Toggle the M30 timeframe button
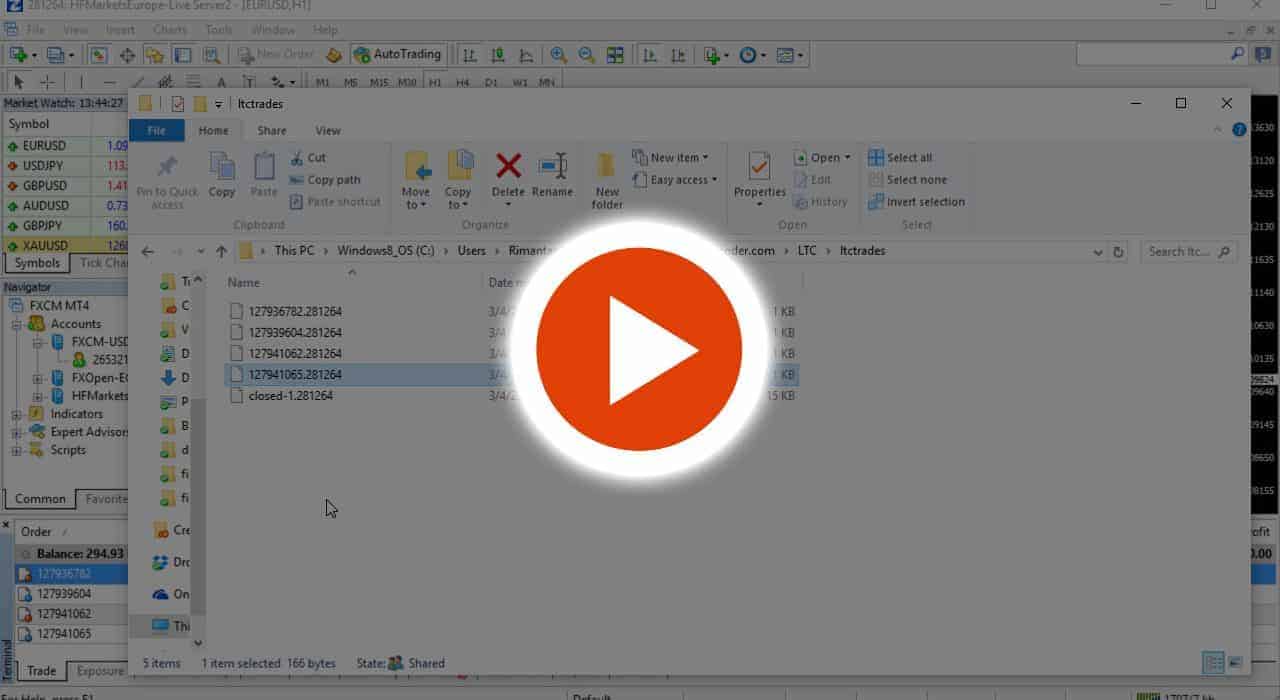The width and height of the screenshot is (1280, 700). click(407, 82)
